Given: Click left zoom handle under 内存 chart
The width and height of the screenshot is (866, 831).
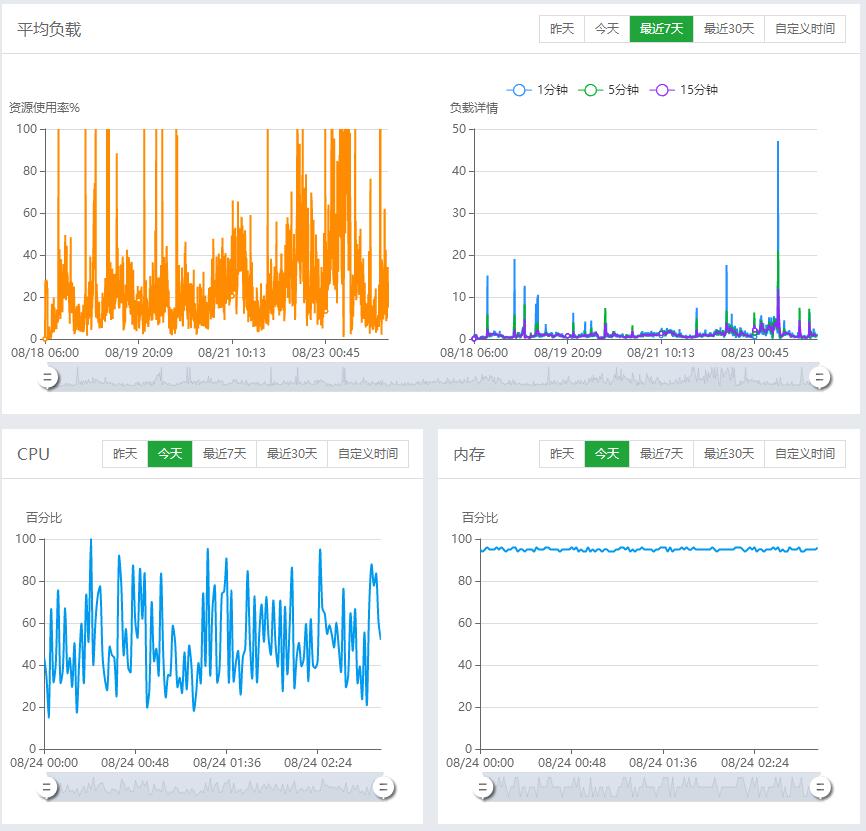Looking at the screenshot, I should tap(483, 788).
